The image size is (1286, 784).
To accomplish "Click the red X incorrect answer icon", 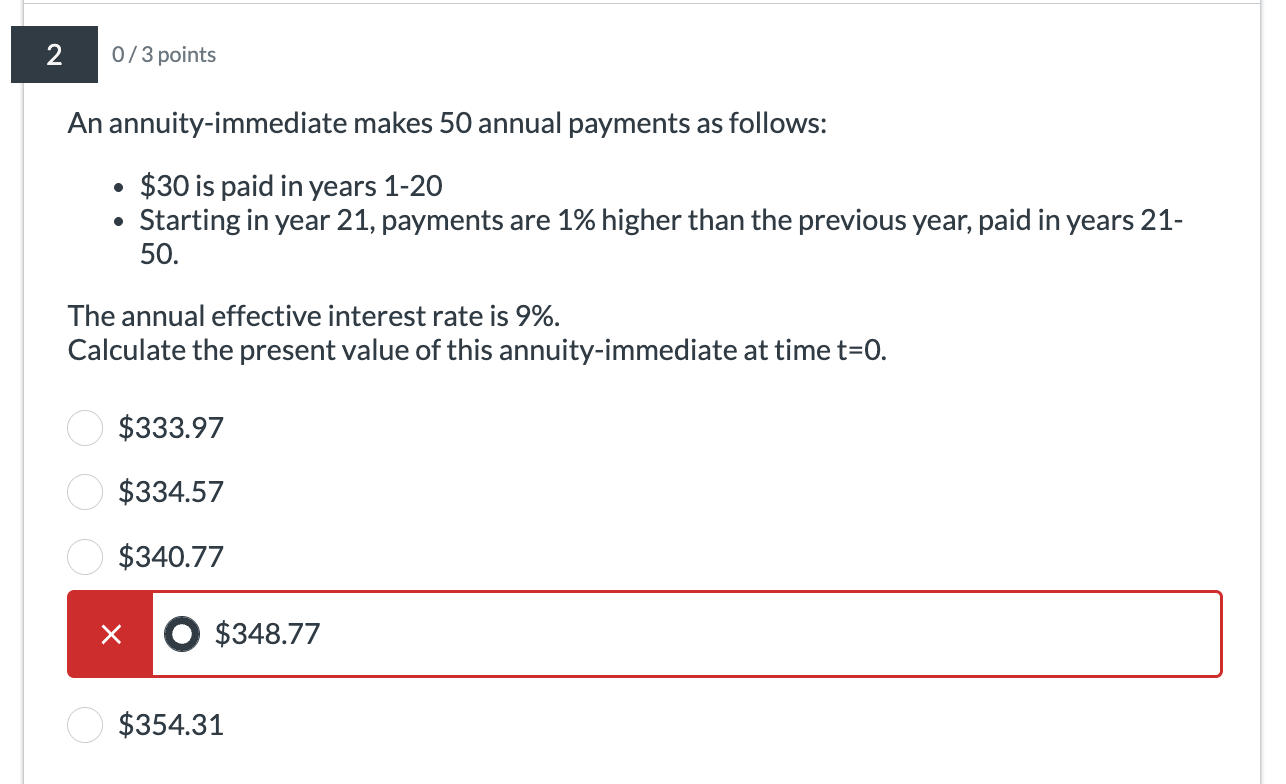I will pos(110,633).
